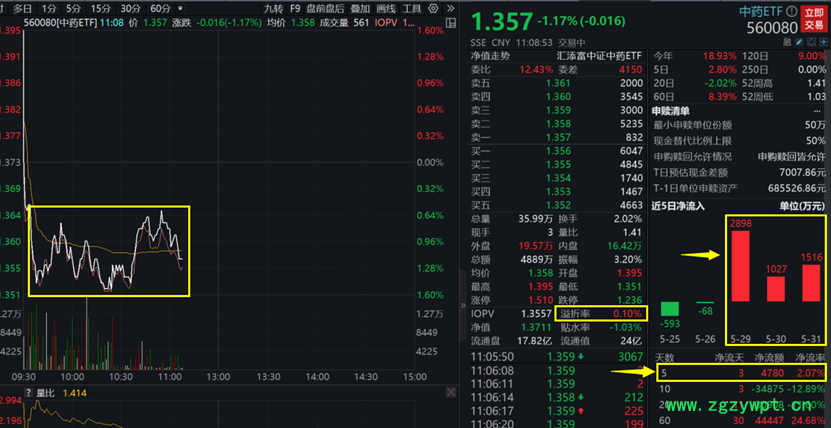831x428 pixels.
Task: Select the 15分 timeframe tab
Action: (101, 8)
